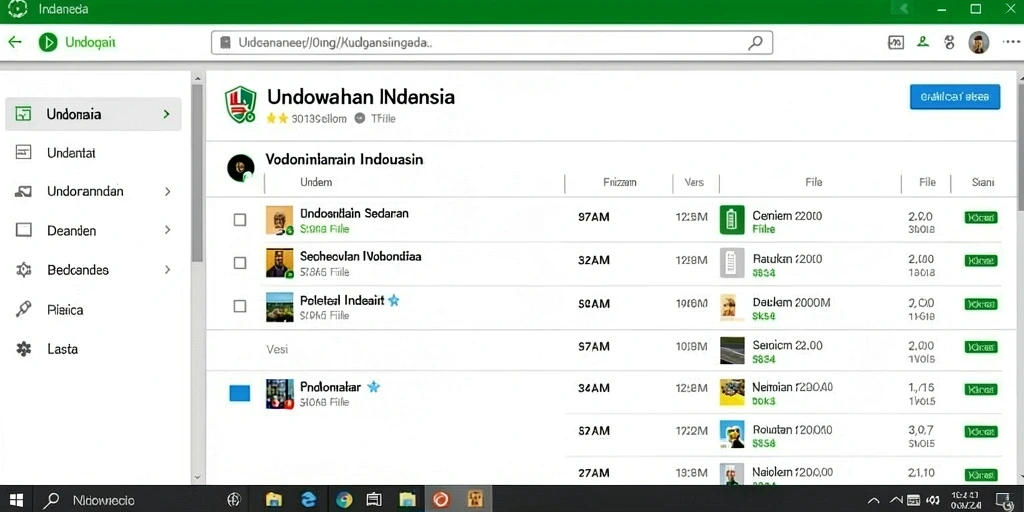1024x512 pixels.
Task: Select Undonaia in the sidebar
Action: tap(93, 114)
